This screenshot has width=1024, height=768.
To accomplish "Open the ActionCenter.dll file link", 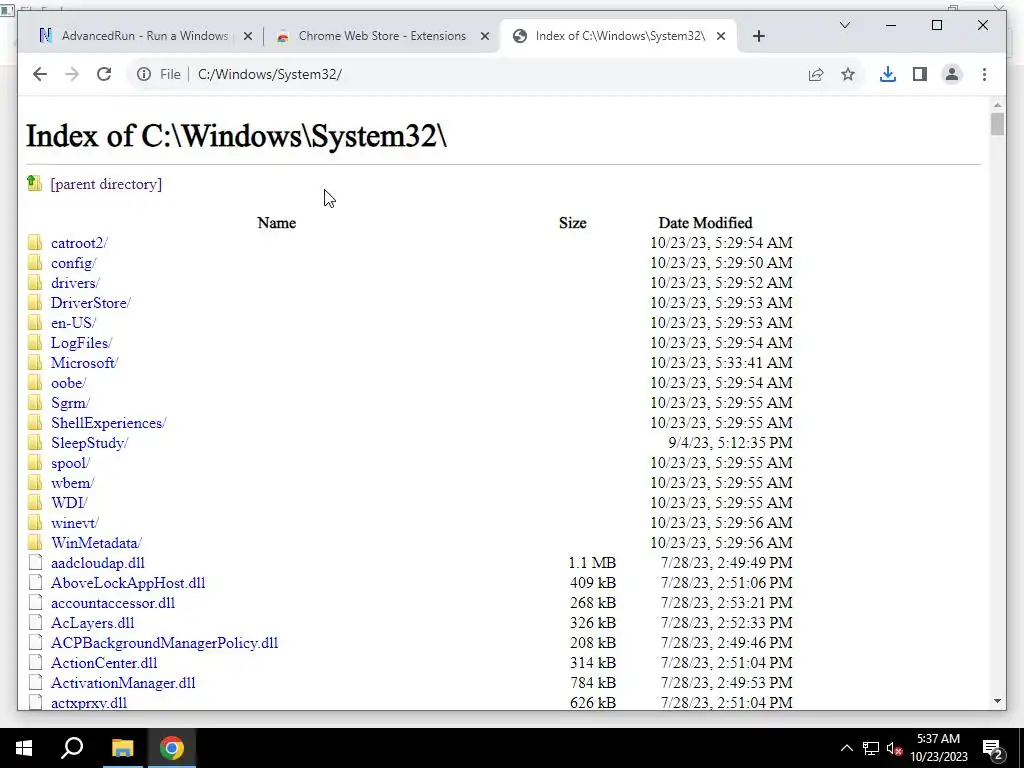I will click(x=104, y=663).
